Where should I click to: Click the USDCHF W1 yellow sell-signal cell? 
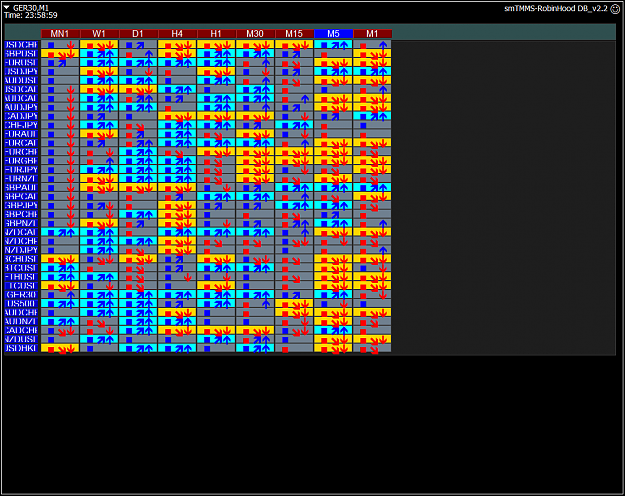(x=99, y=45)
